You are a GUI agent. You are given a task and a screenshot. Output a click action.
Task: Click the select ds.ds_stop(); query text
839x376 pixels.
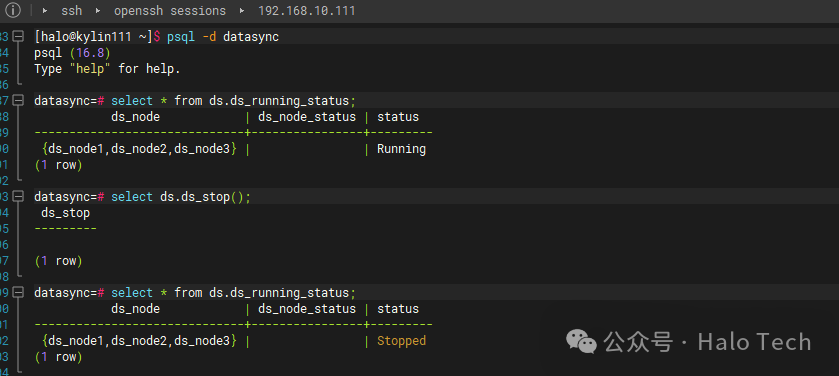(x=181, y=197)
